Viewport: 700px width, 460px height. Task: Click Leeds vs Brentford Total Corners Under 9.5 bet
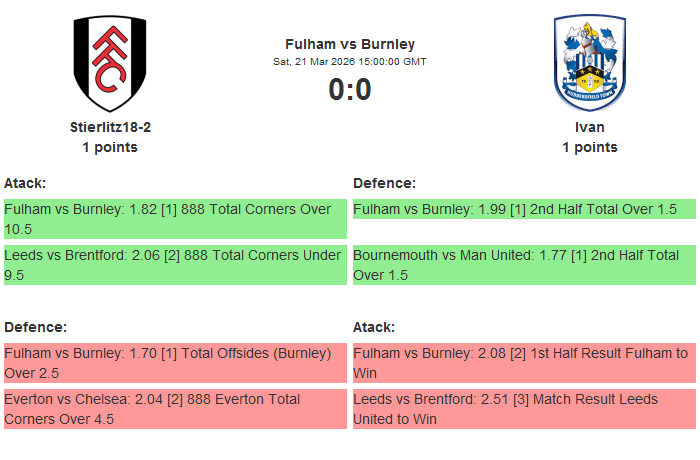[174, 265]
